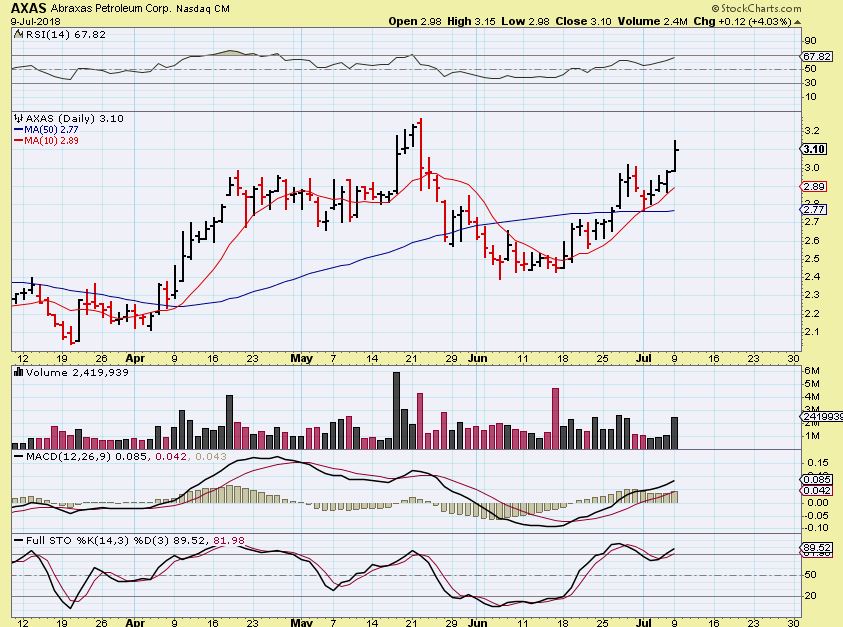Click the 89.52 stochastic axis value tag

[817, 548]
